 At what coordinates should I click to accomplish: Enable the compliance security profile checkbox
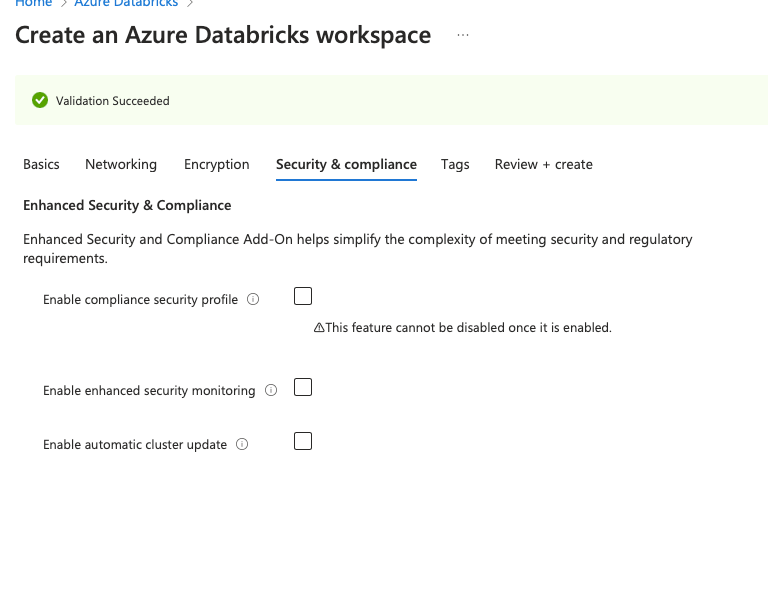[303, 296]
